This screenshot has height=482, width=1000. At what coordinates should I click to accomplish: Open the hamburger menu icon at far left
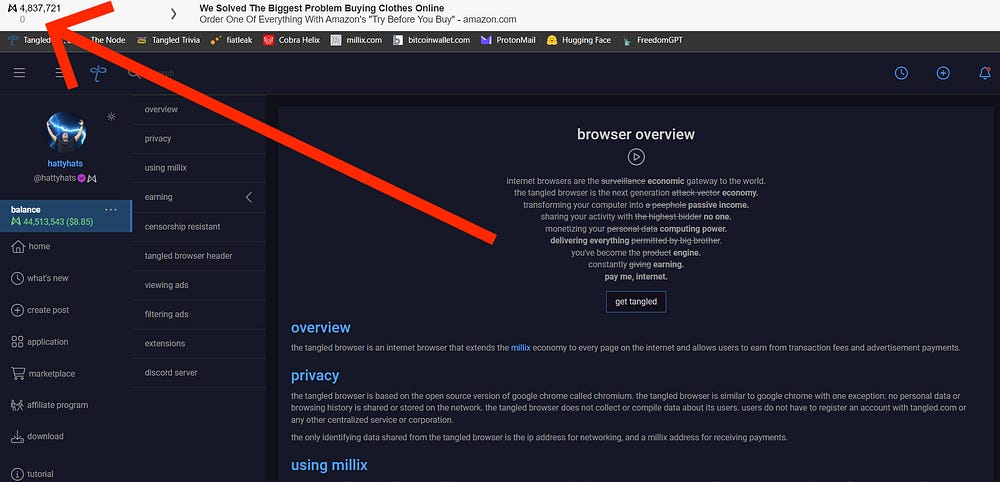click(x=20, y=73)
